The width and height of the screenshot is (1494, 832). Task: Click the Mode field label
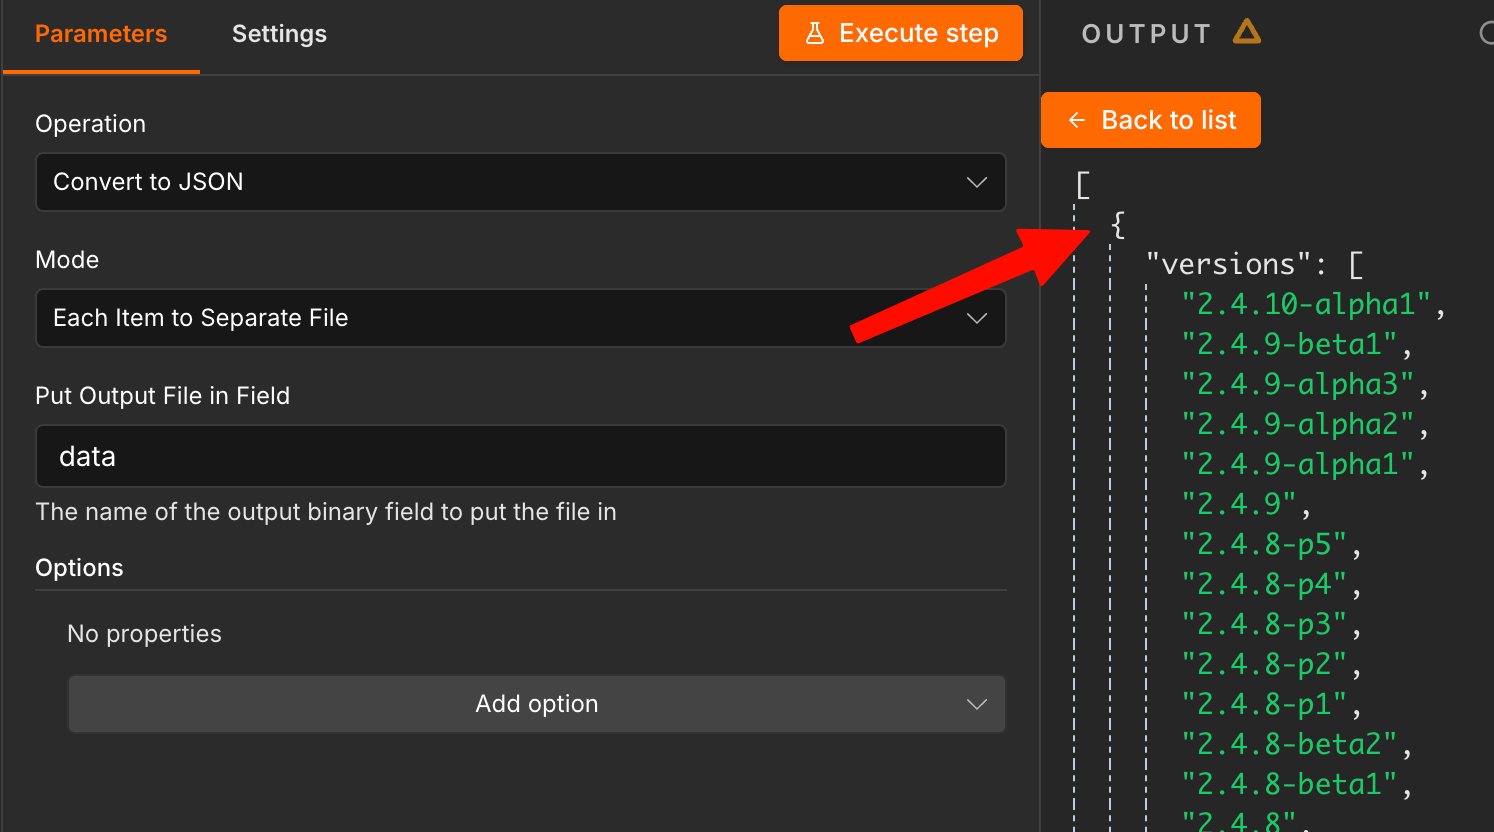coord(67,260)
